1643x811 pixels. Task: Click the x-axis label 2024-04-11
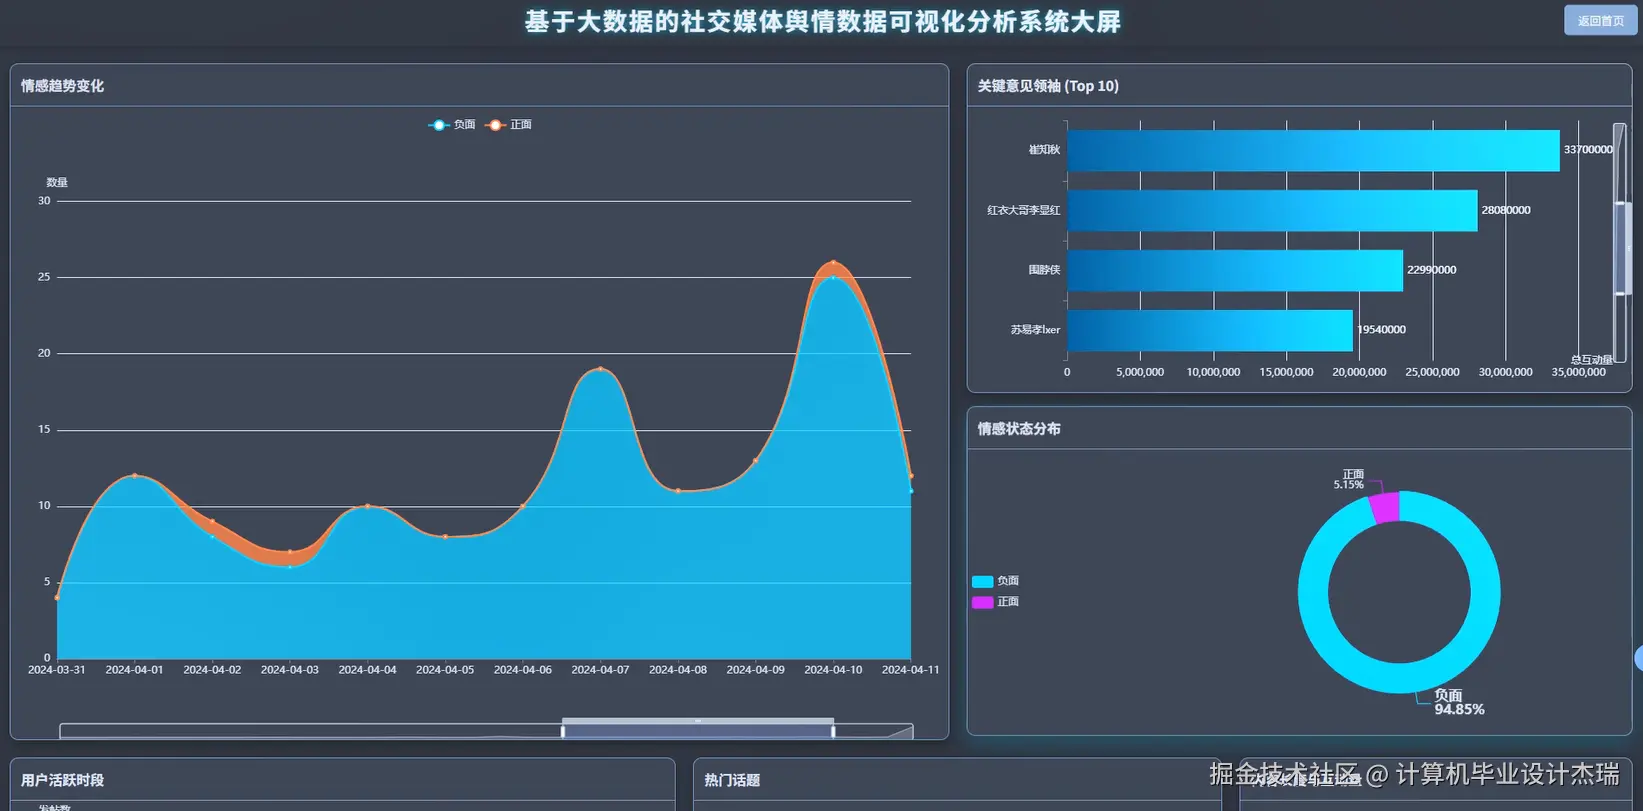tap(911, 670)
